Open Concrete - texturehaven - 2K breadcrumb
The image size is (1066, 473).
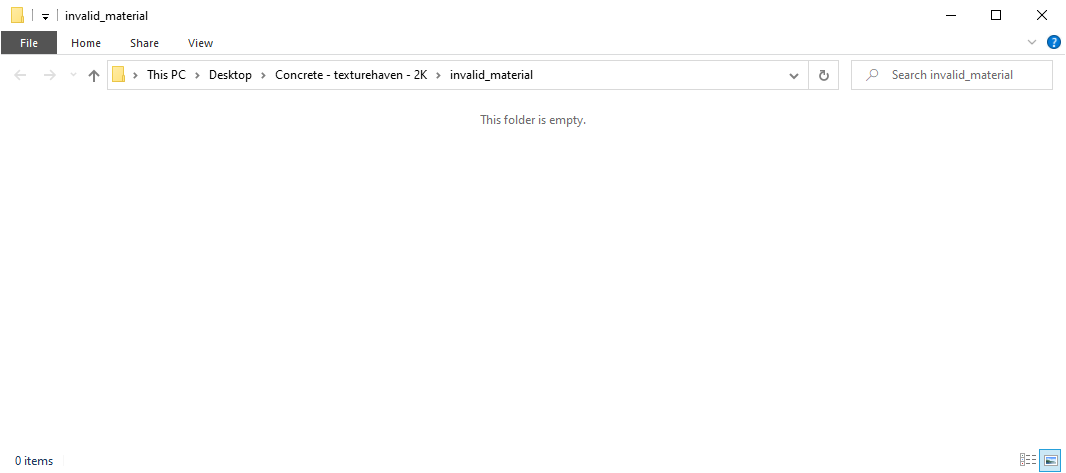(x=351, y=75)
